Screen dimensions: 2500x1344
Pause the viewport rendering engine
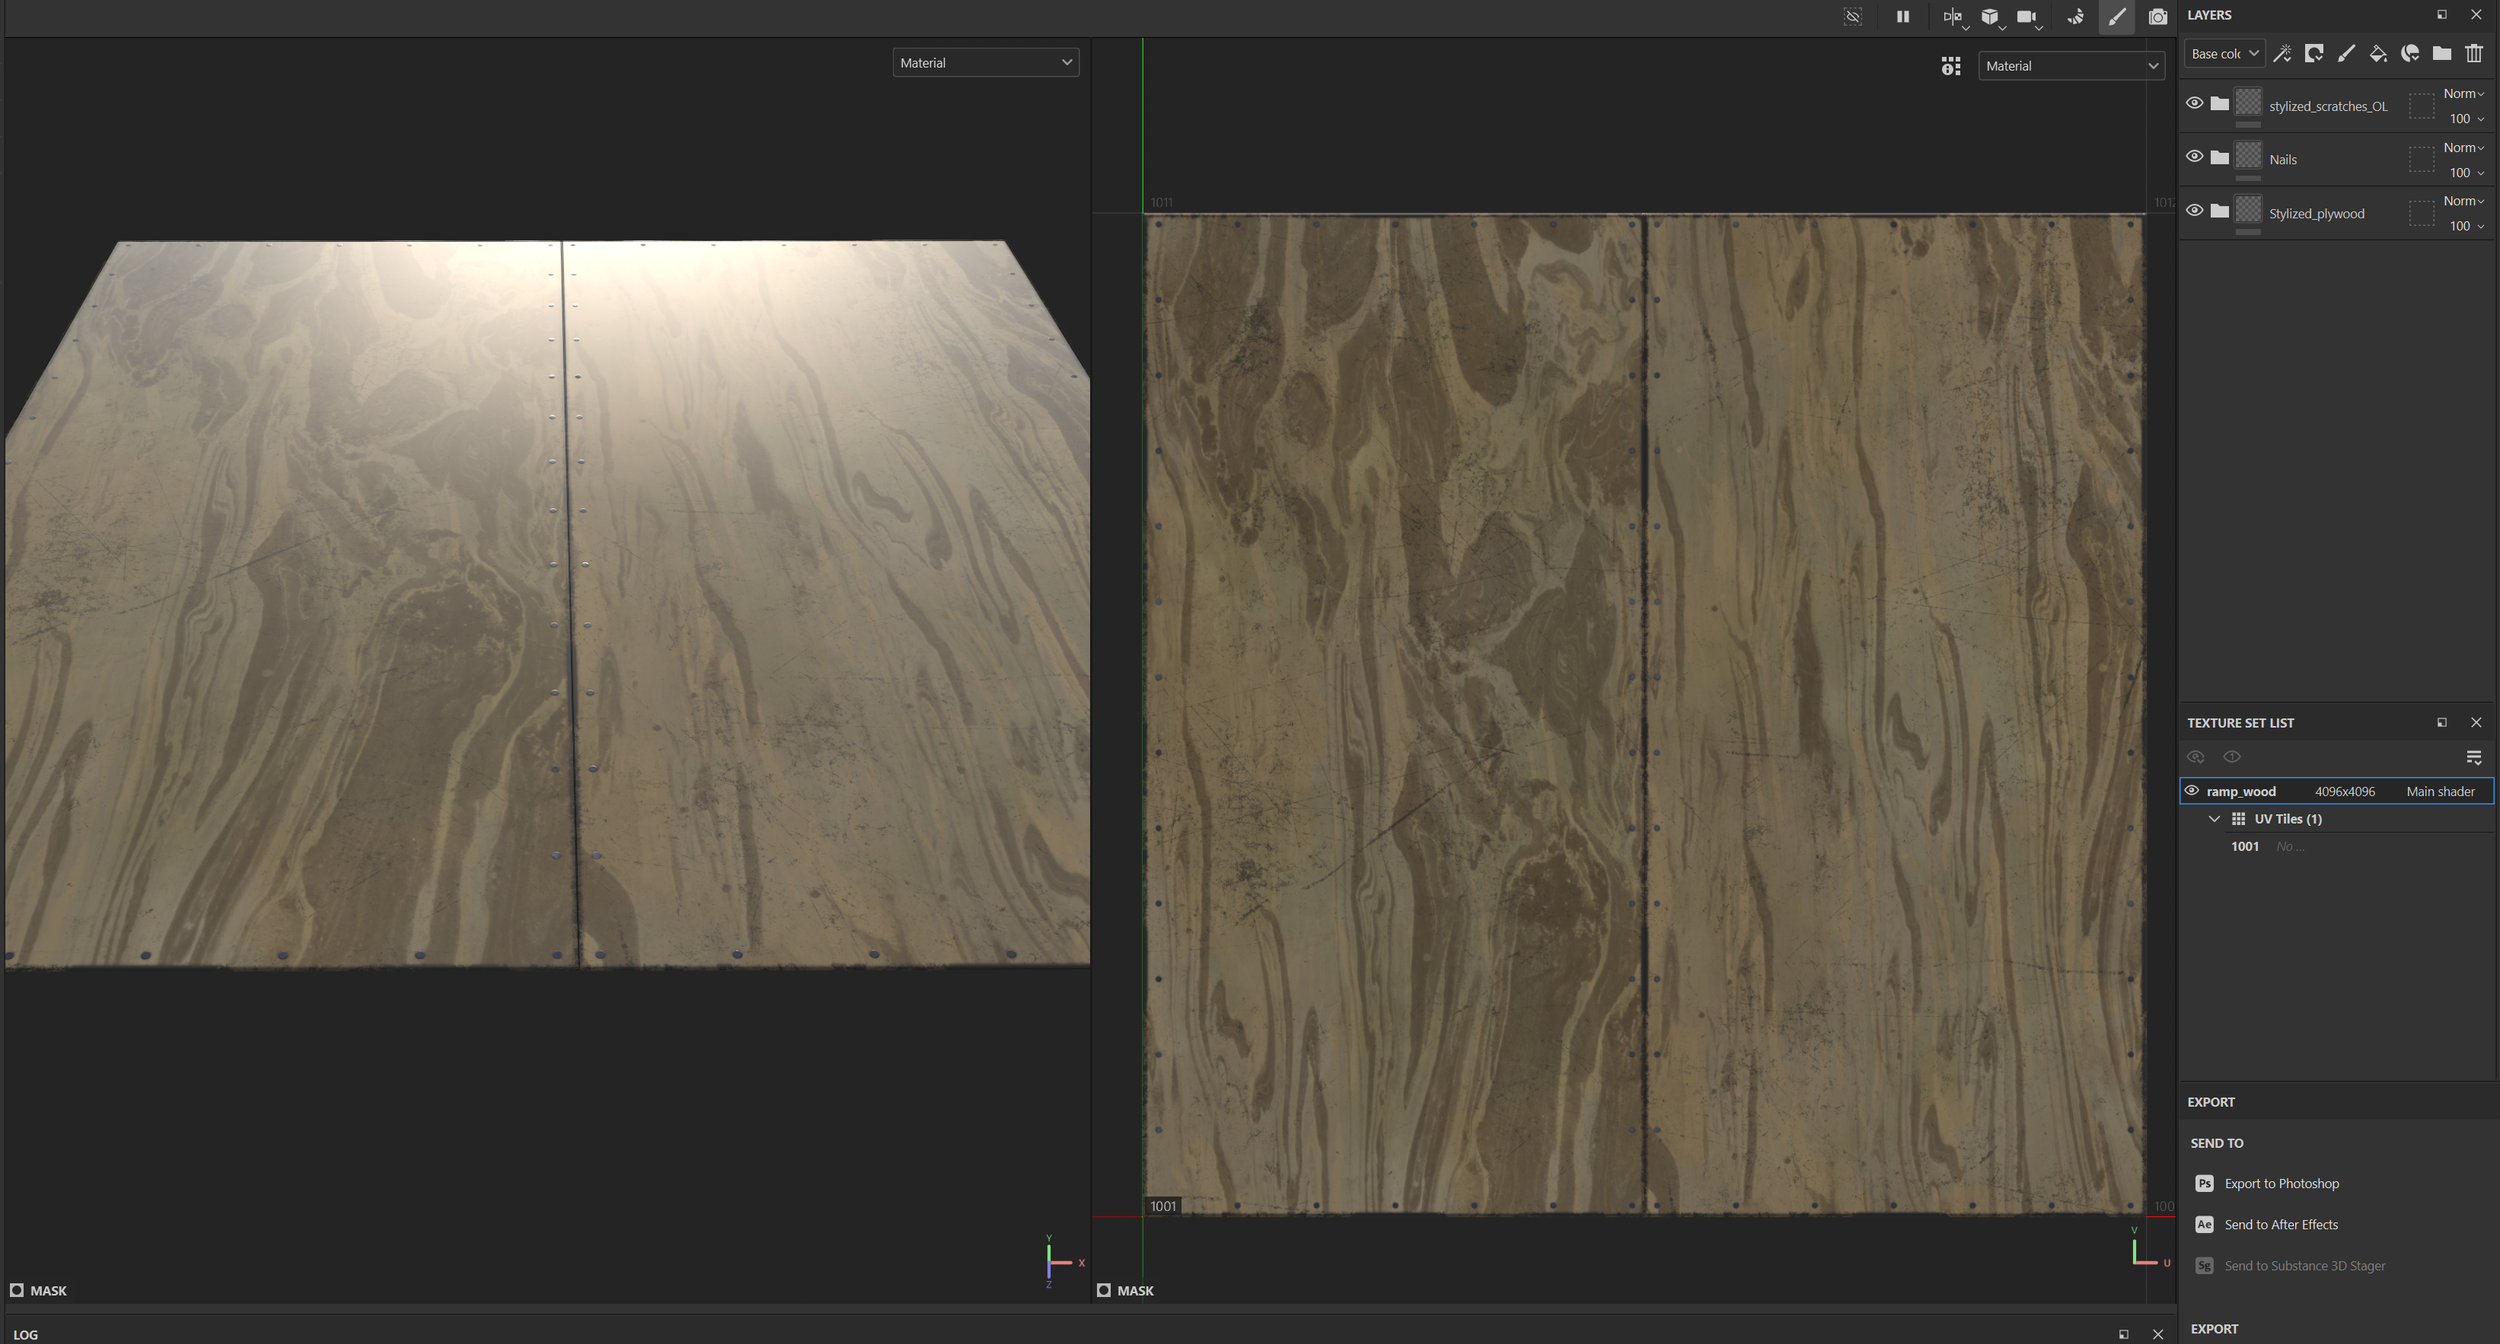point(1902,16)
